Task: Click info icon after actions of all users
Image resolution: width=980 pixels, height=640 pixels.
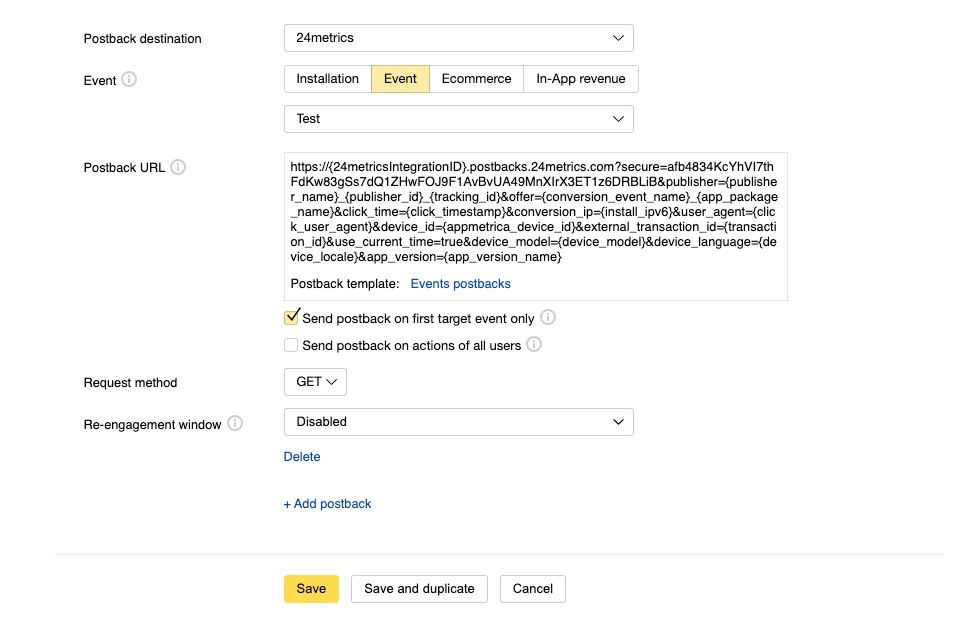Action: (x=534, y=345)
